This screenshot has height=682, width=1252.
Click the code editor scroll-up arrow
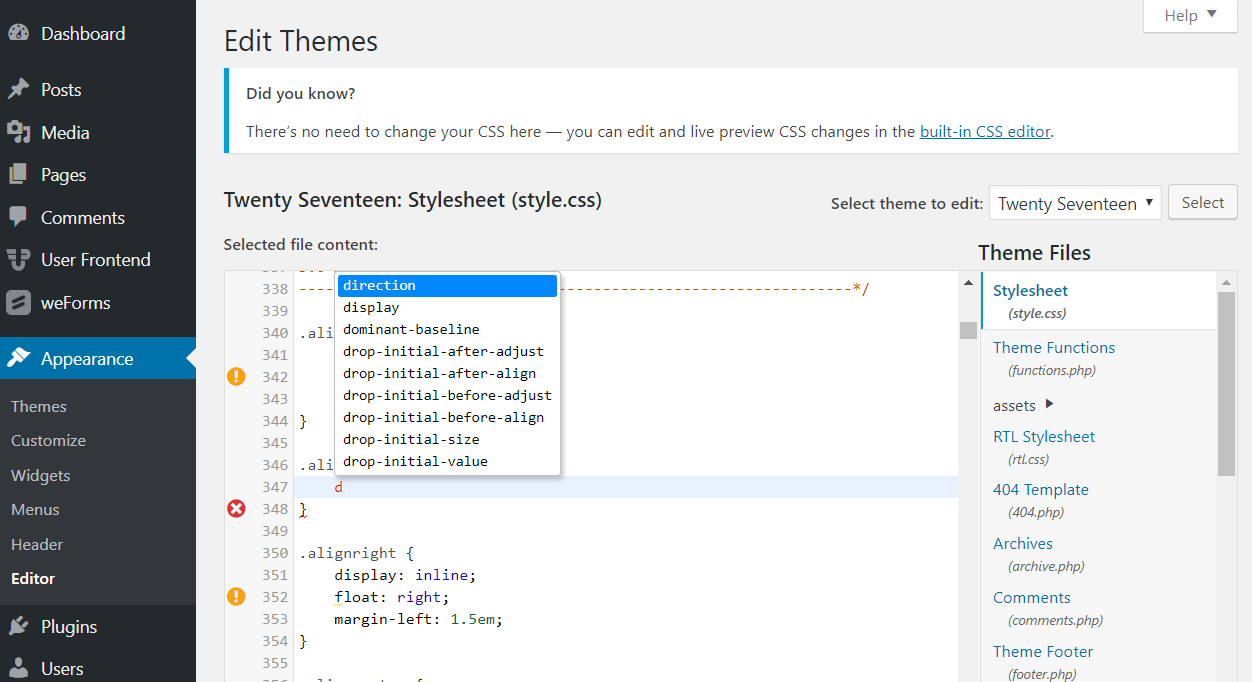coord(968,283)
